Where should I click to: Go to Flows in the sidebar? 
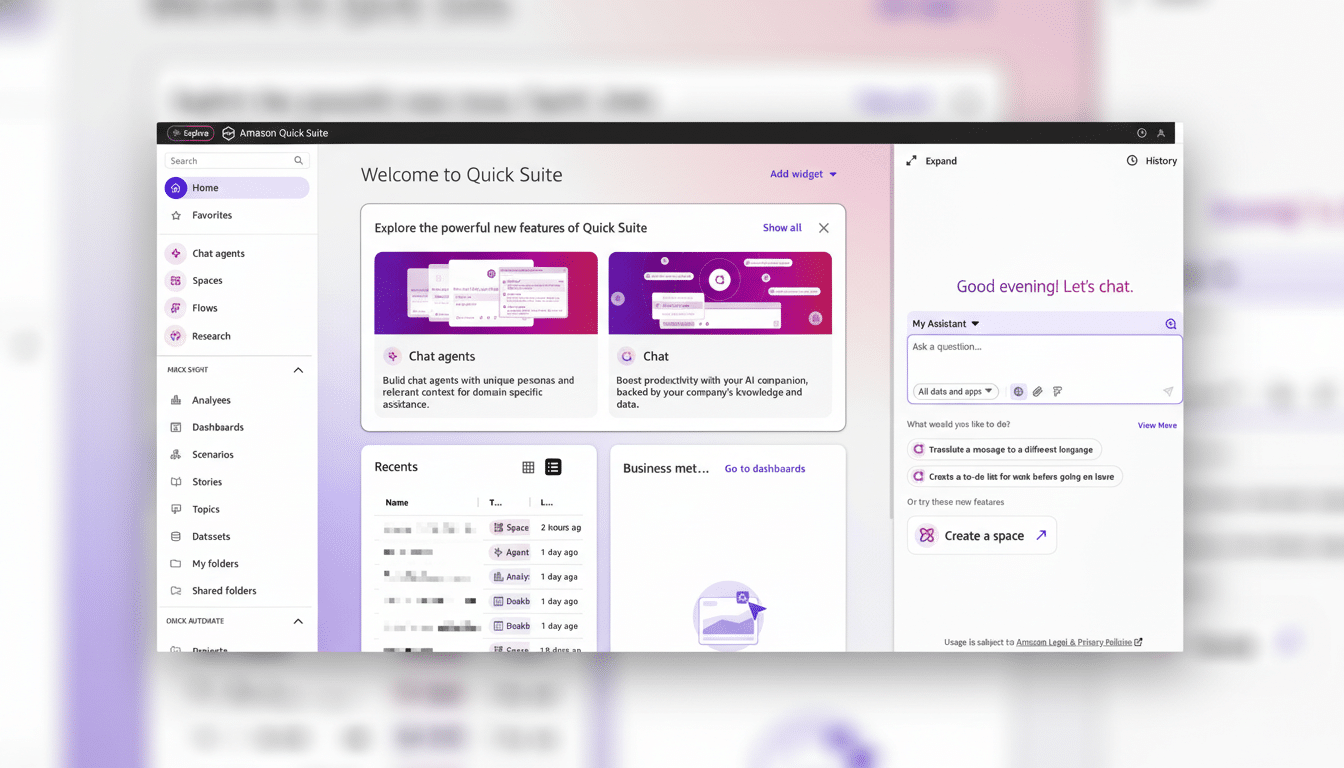tap(204, 308)
